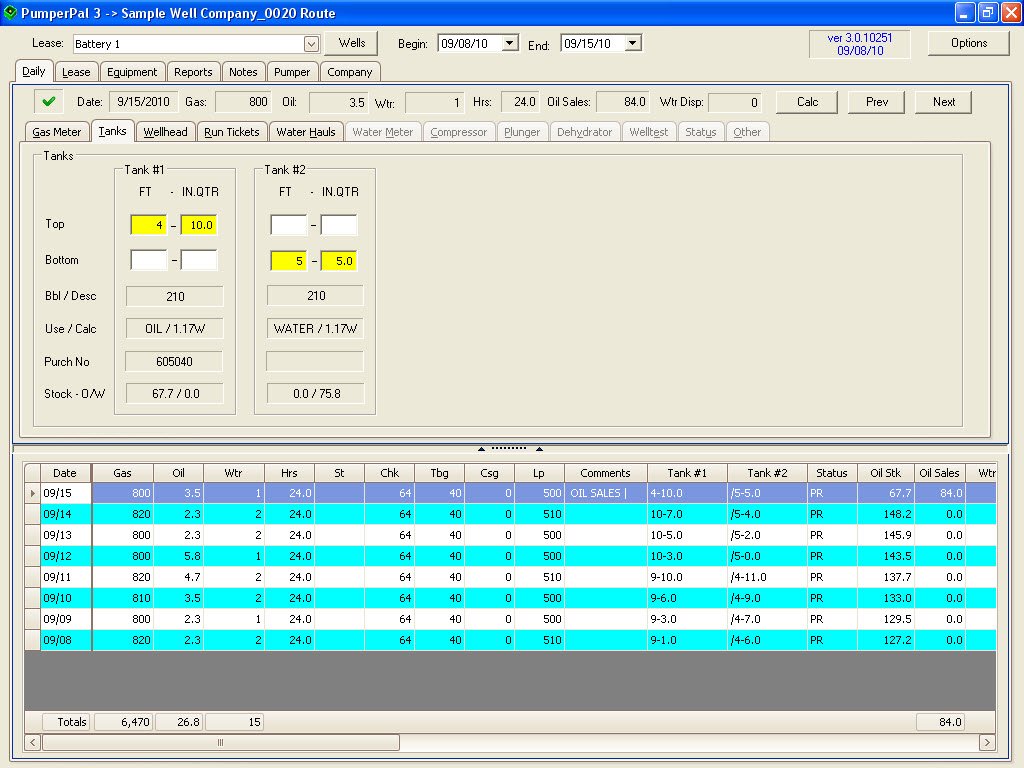Open the Begin date dropdown
This screenshot has width=1024, height=768.
[x=510, y=43]
